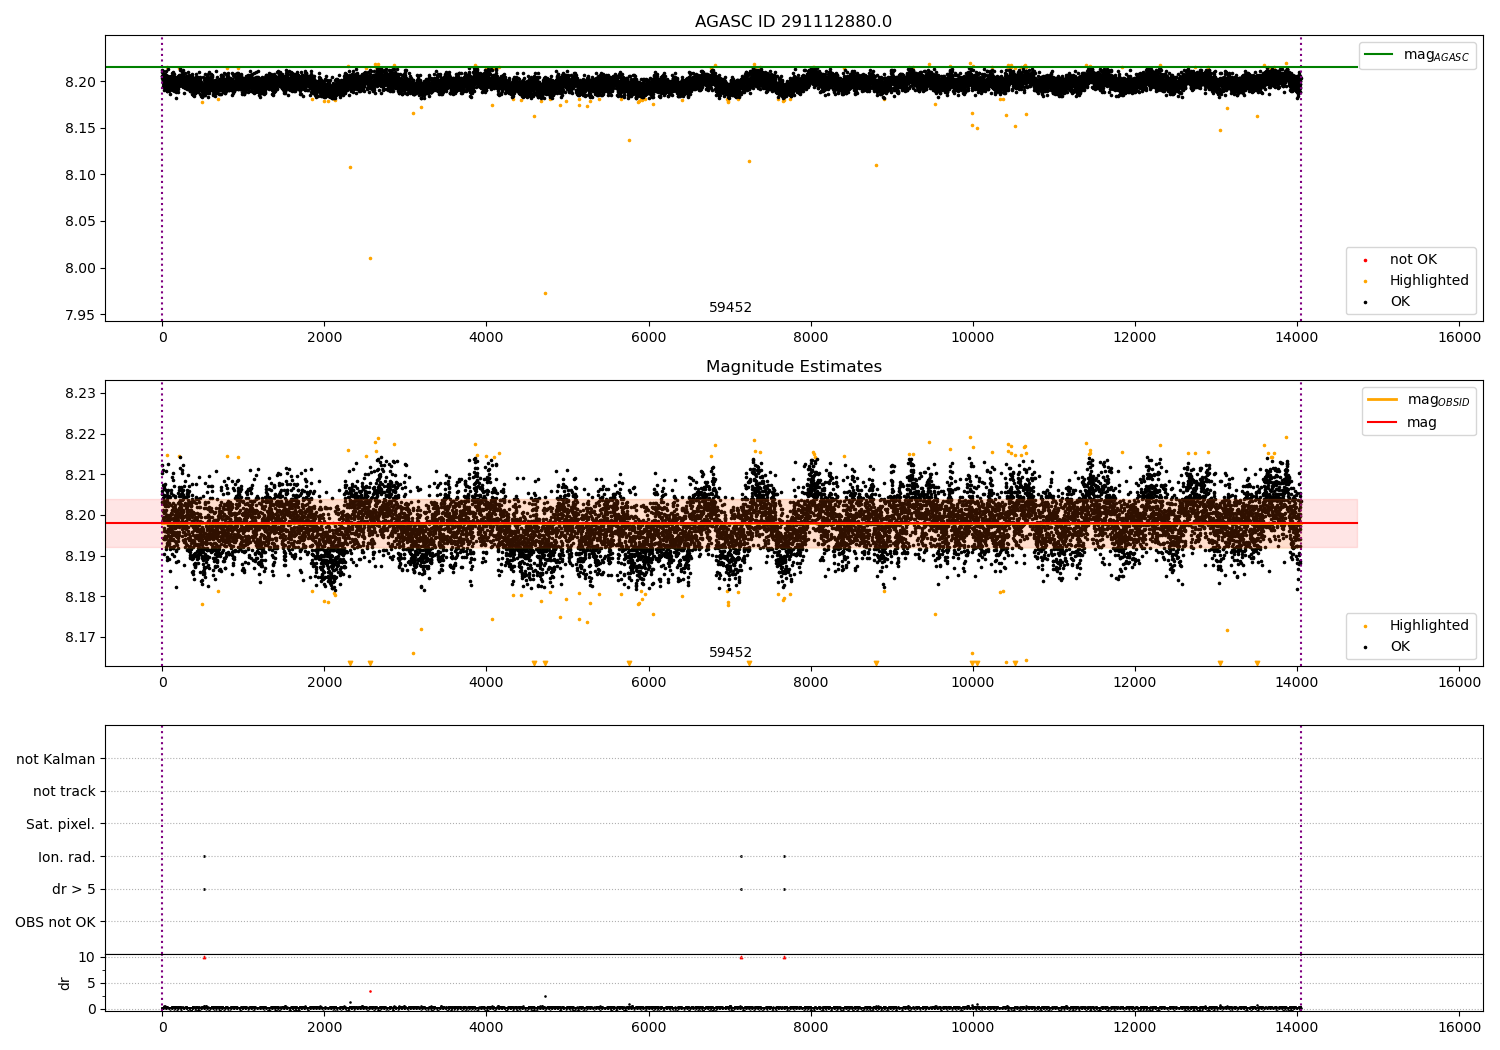The width and height of the screenshot is (1500, 1050).
Task: Click the orange outlier point near 8.01 in top plot
Action: point(370,258)
